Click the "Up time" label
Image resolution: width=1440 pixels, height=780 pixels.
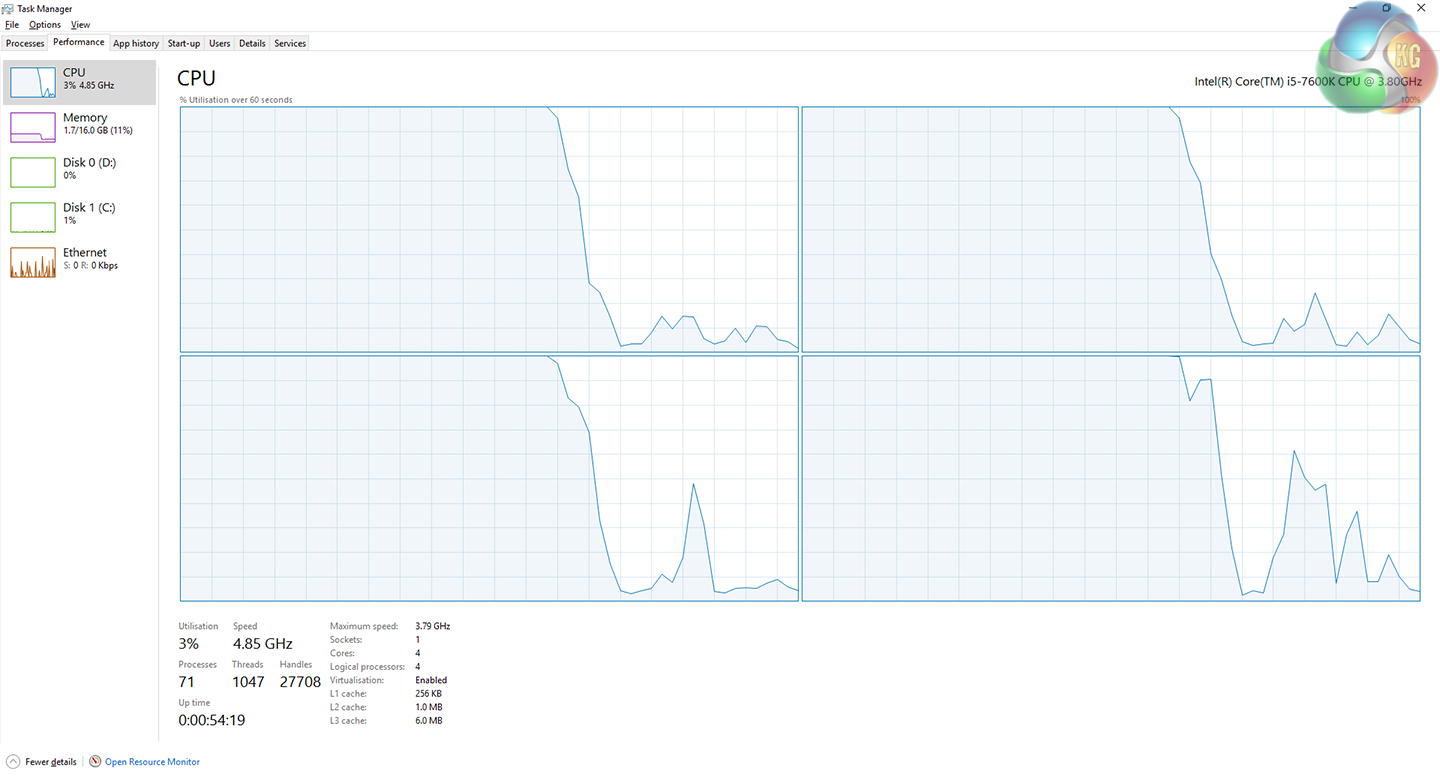tap(195, 703)
